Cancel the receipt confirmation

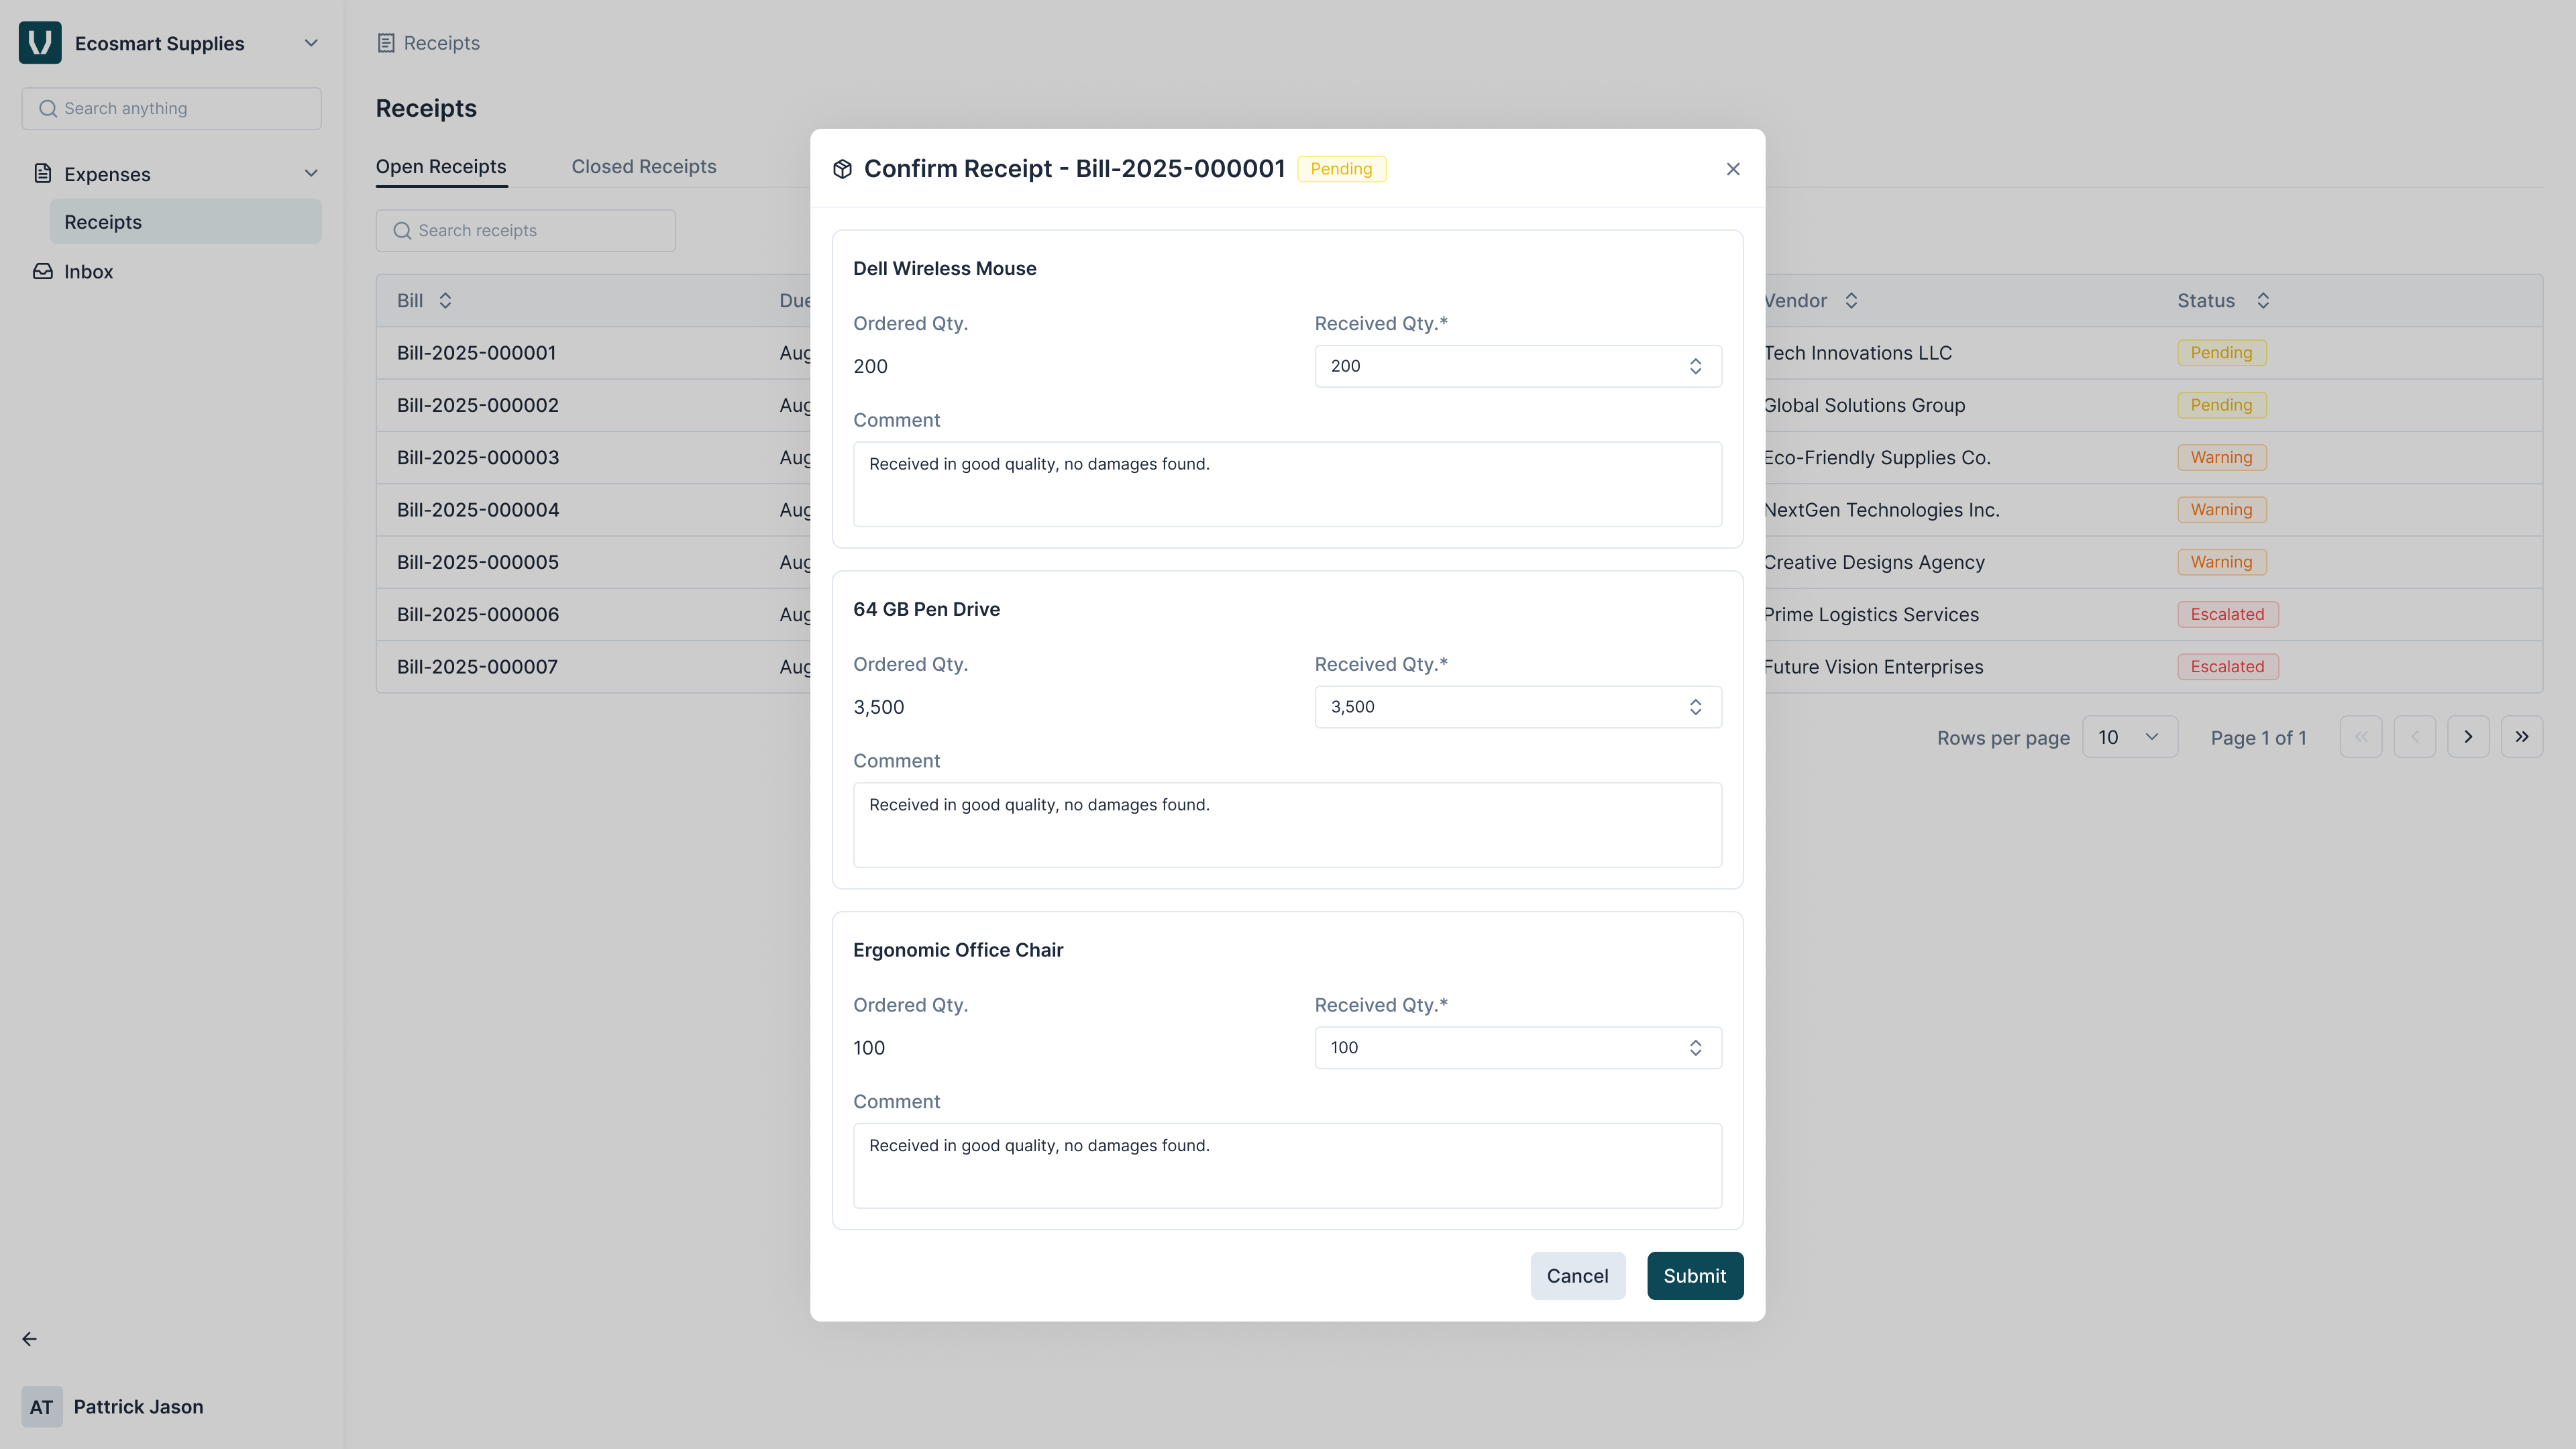(x=1577, y=1276)
